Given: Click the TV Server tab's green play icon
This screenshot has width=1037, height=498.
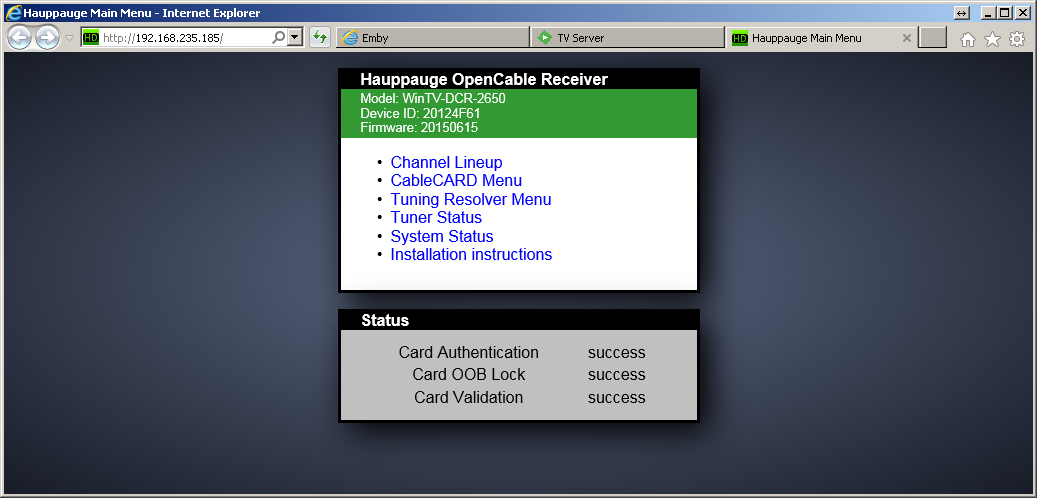Looking at the screenshot, I should click(x=544, y=38).
